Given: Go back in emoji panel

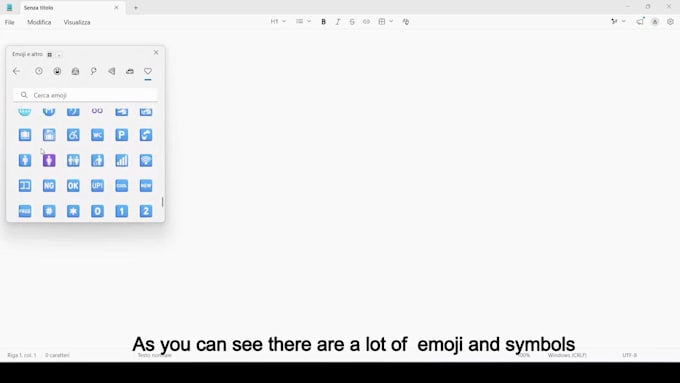Looking at the screenshot, I should pyautogui.click(x=16, y=71).
